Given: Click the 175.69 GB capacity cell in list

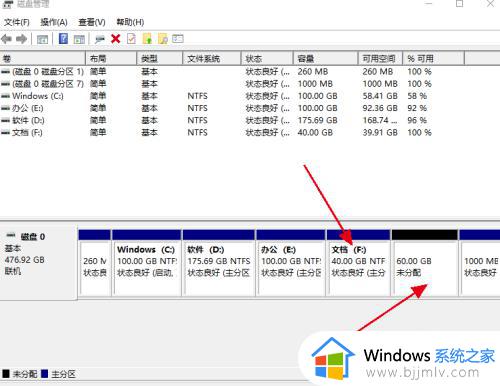Looking at the screenshot, I should click(x=318, y=120).
